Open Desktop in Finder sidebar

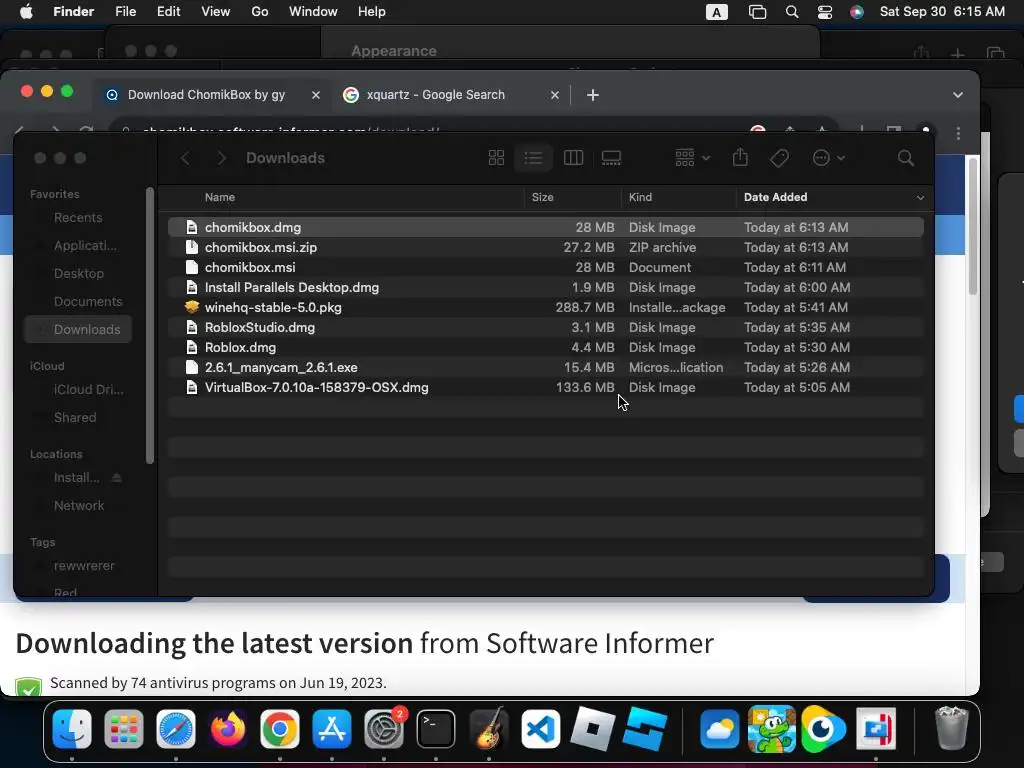pos(78,274)
